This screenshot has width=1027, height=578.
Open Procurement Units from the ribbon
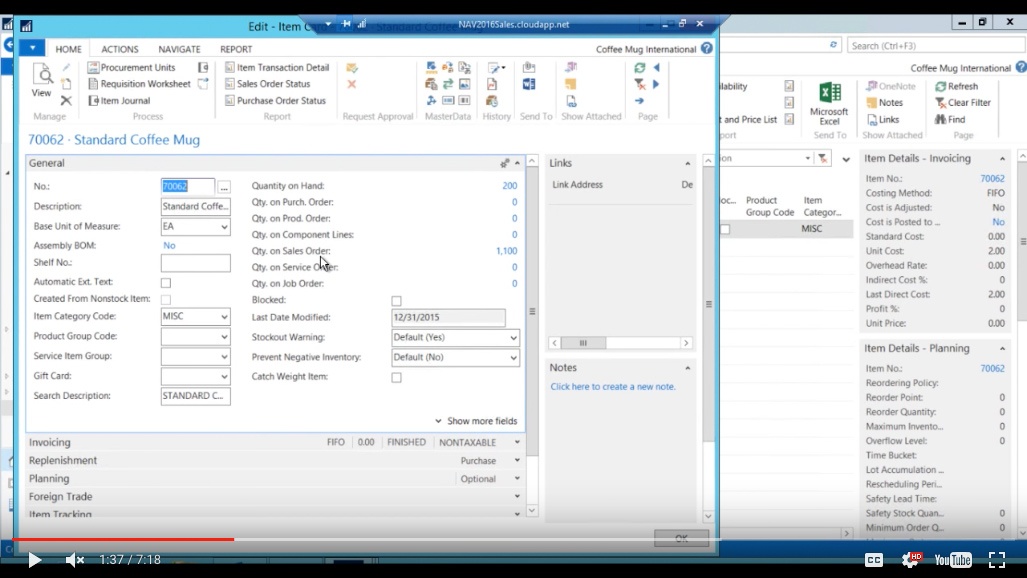(131, 67)
